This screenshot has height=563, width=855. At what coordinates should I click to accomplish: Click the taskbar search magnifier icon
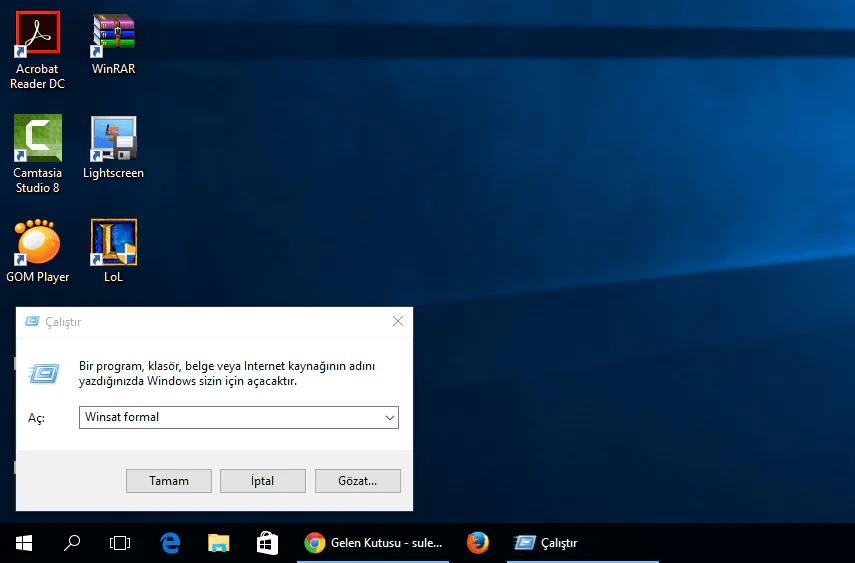[x=72, y=543]
